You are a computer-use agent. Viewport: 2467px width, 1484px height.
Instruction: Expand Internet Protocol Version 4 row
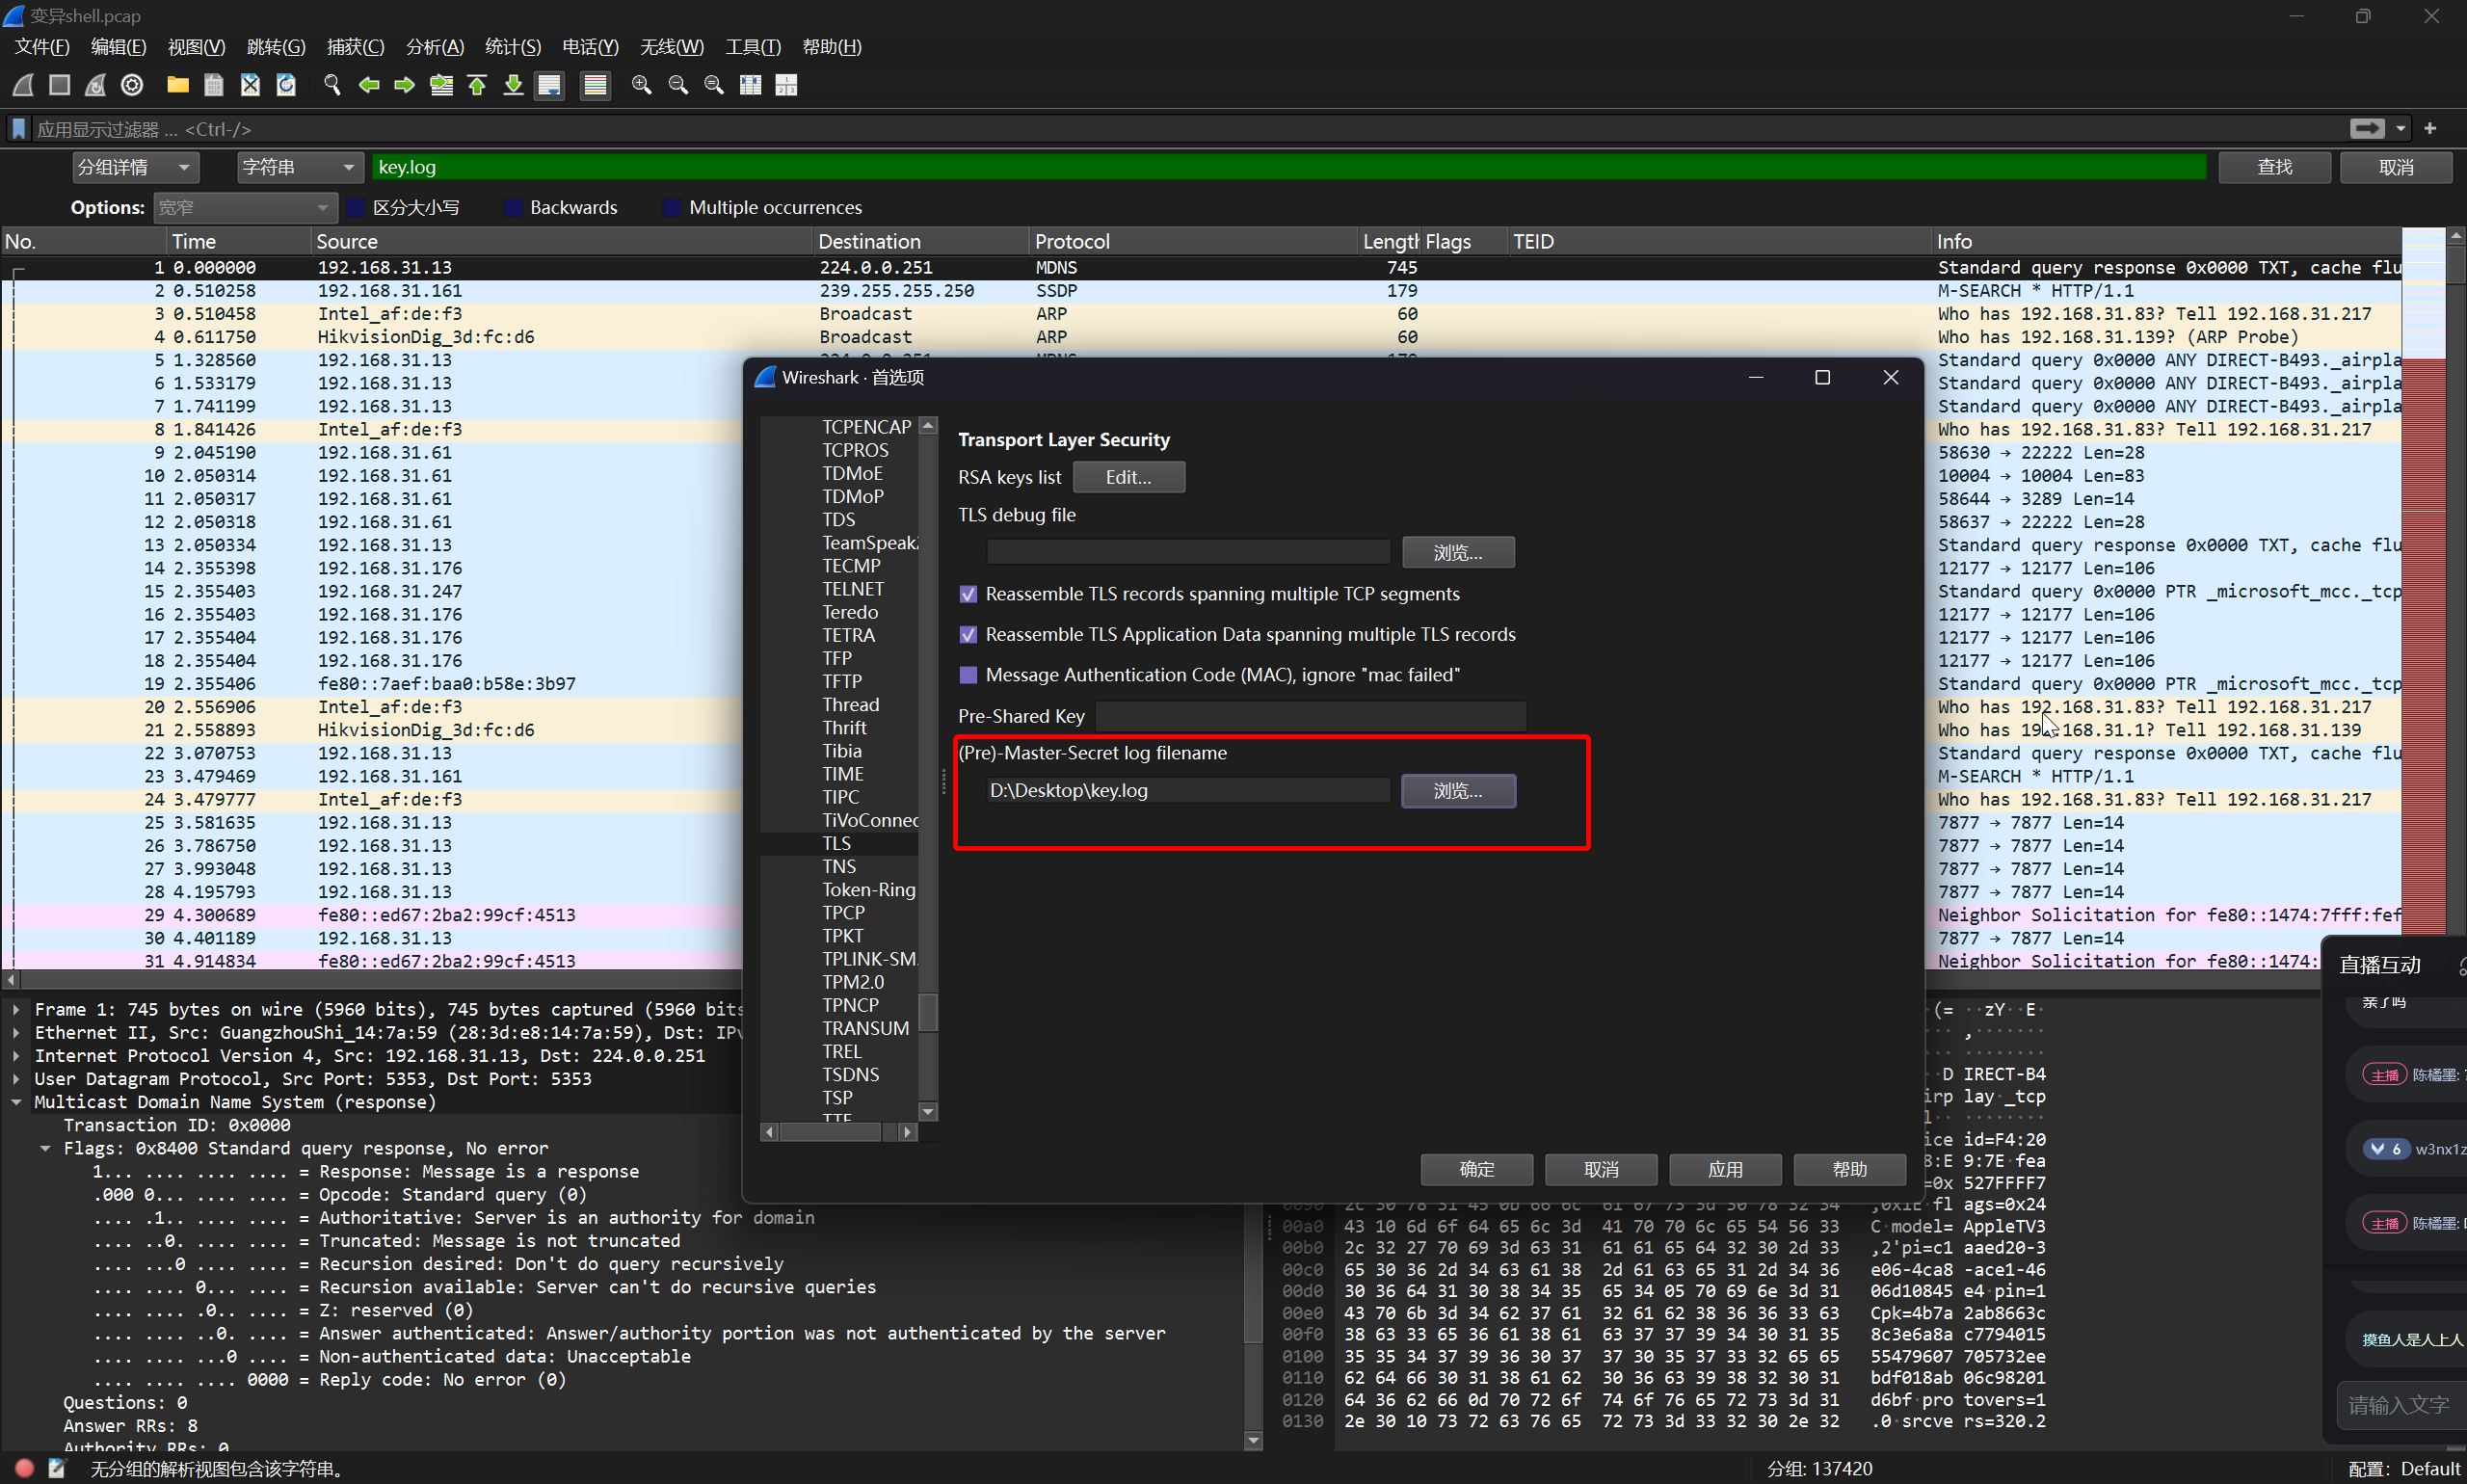pyautogui.click(x=16, y=1056)
